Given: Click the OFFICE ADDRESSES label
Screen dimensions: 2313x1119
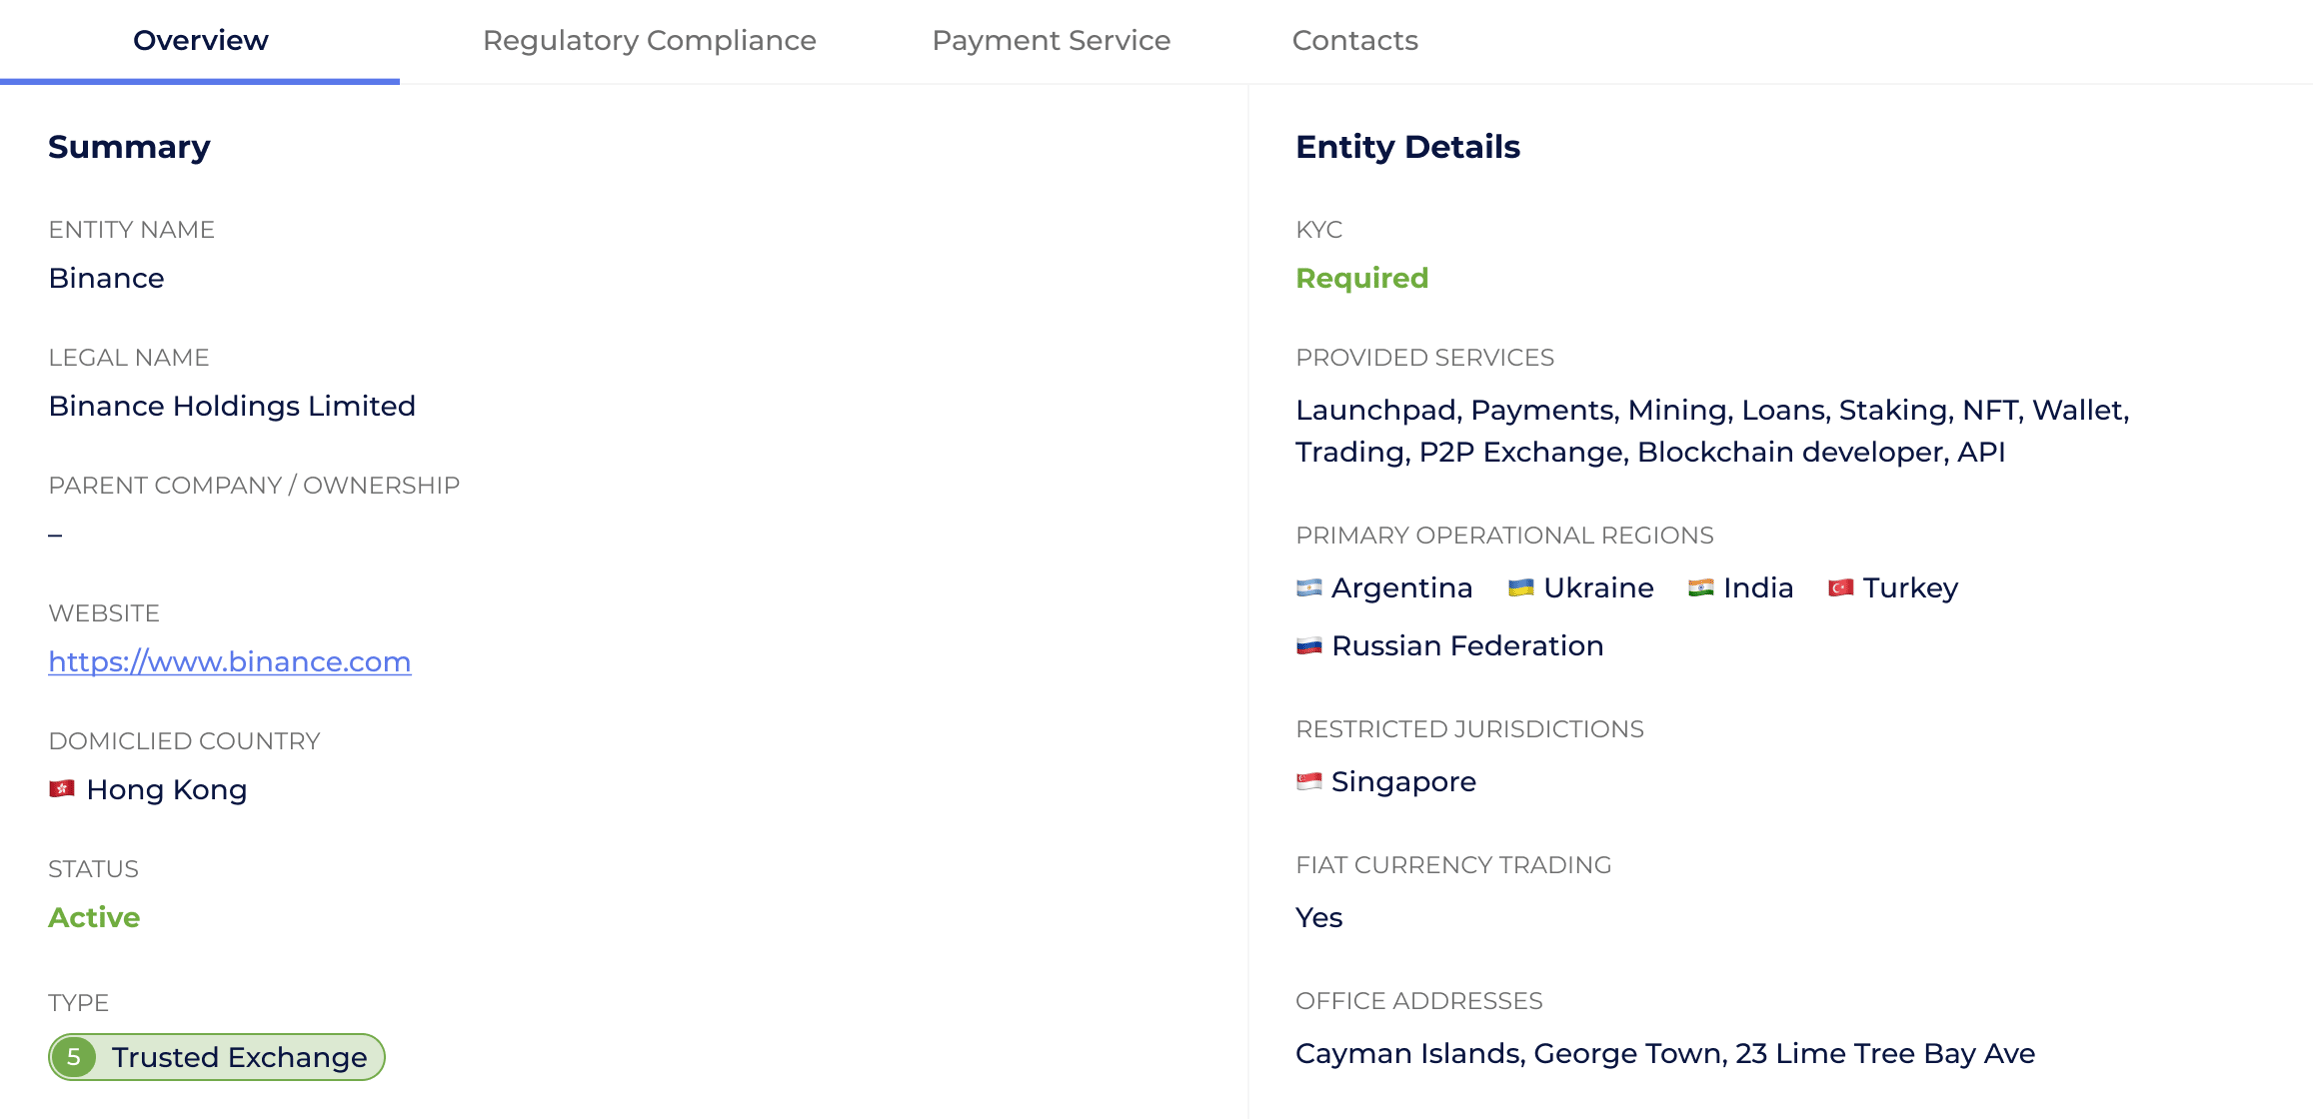Looking at the screenshot, I should pyautogui.click(x=1419, y=1001).
